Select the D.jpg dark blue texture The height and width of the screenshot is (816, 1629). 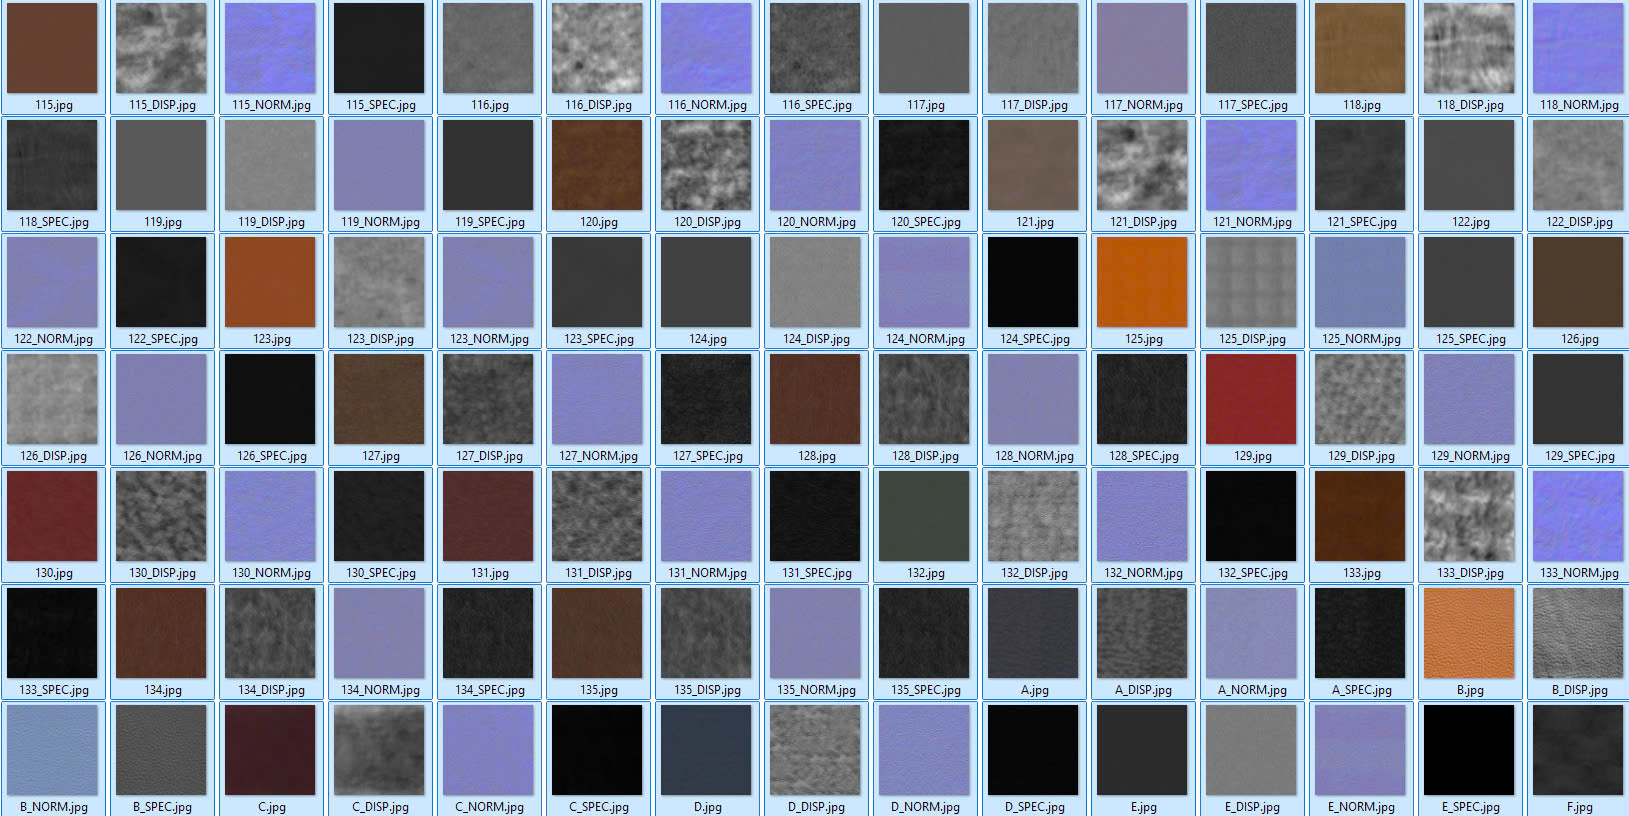[706, 751]
